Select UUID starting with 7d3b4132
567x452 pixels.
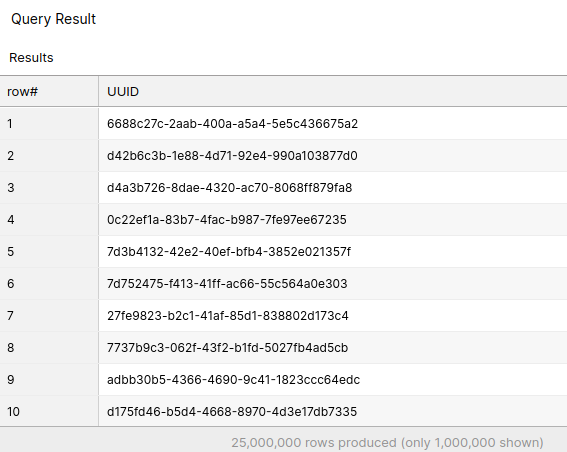pyautogui.click(x=229, y=252)
